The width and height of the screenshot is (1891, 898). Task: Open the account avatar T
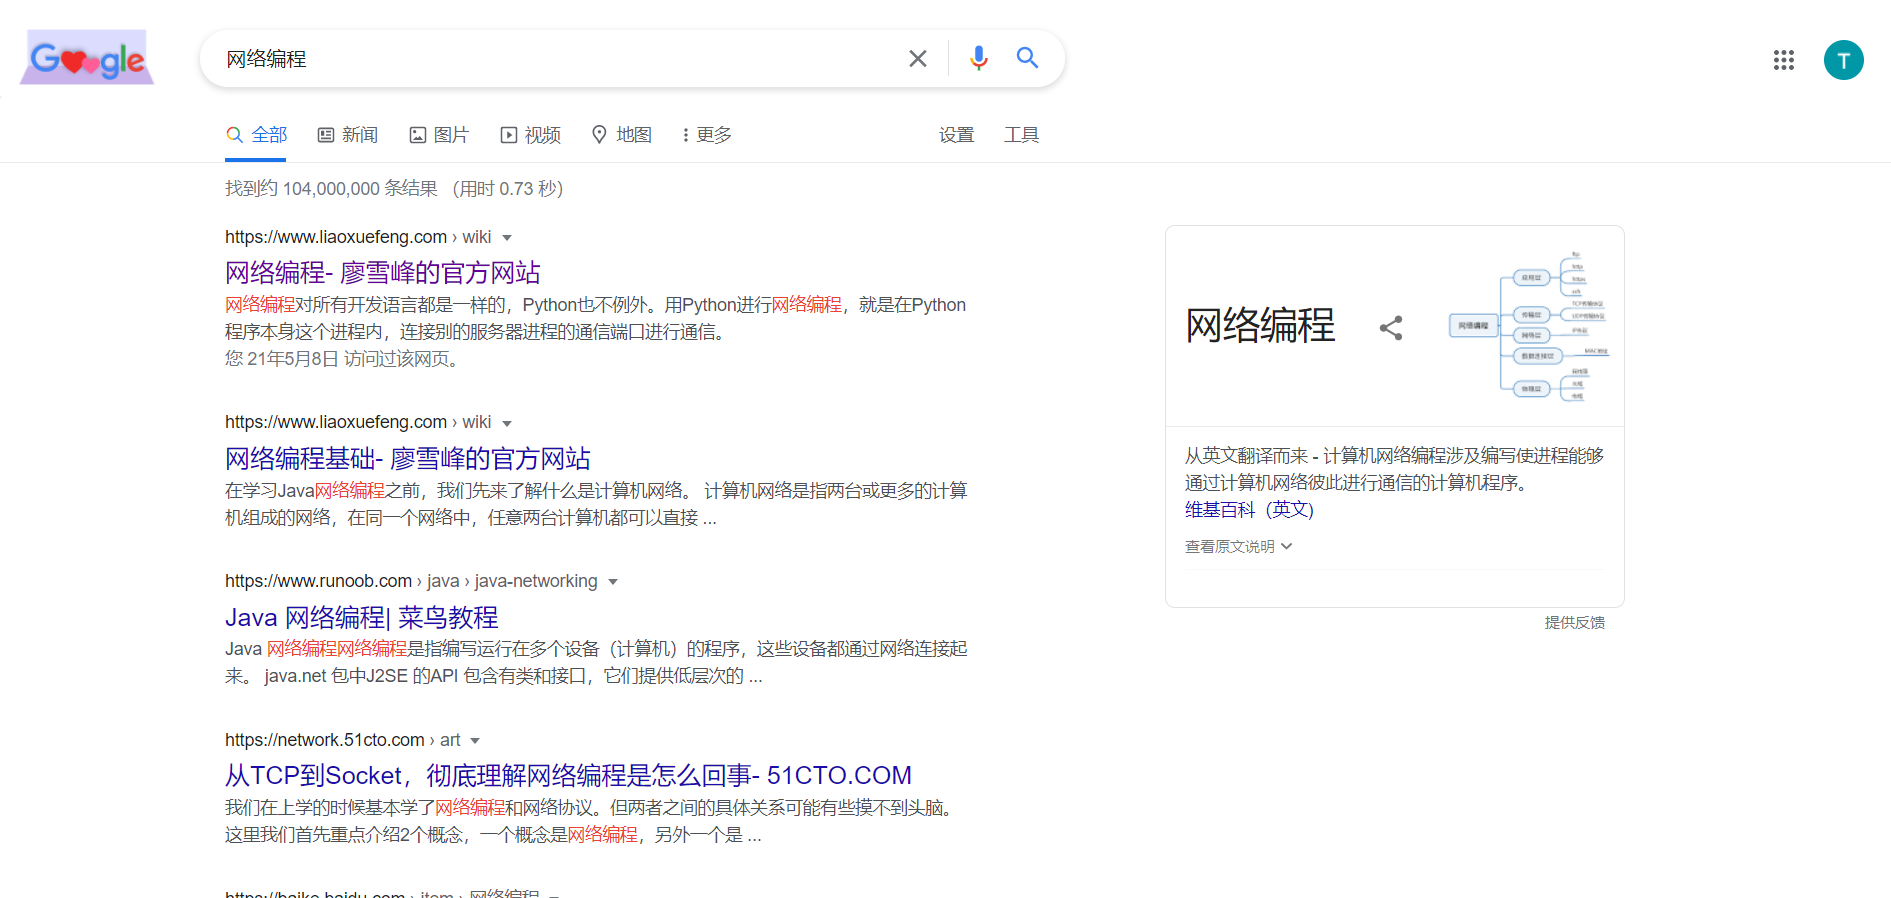tap(1843, 60)
